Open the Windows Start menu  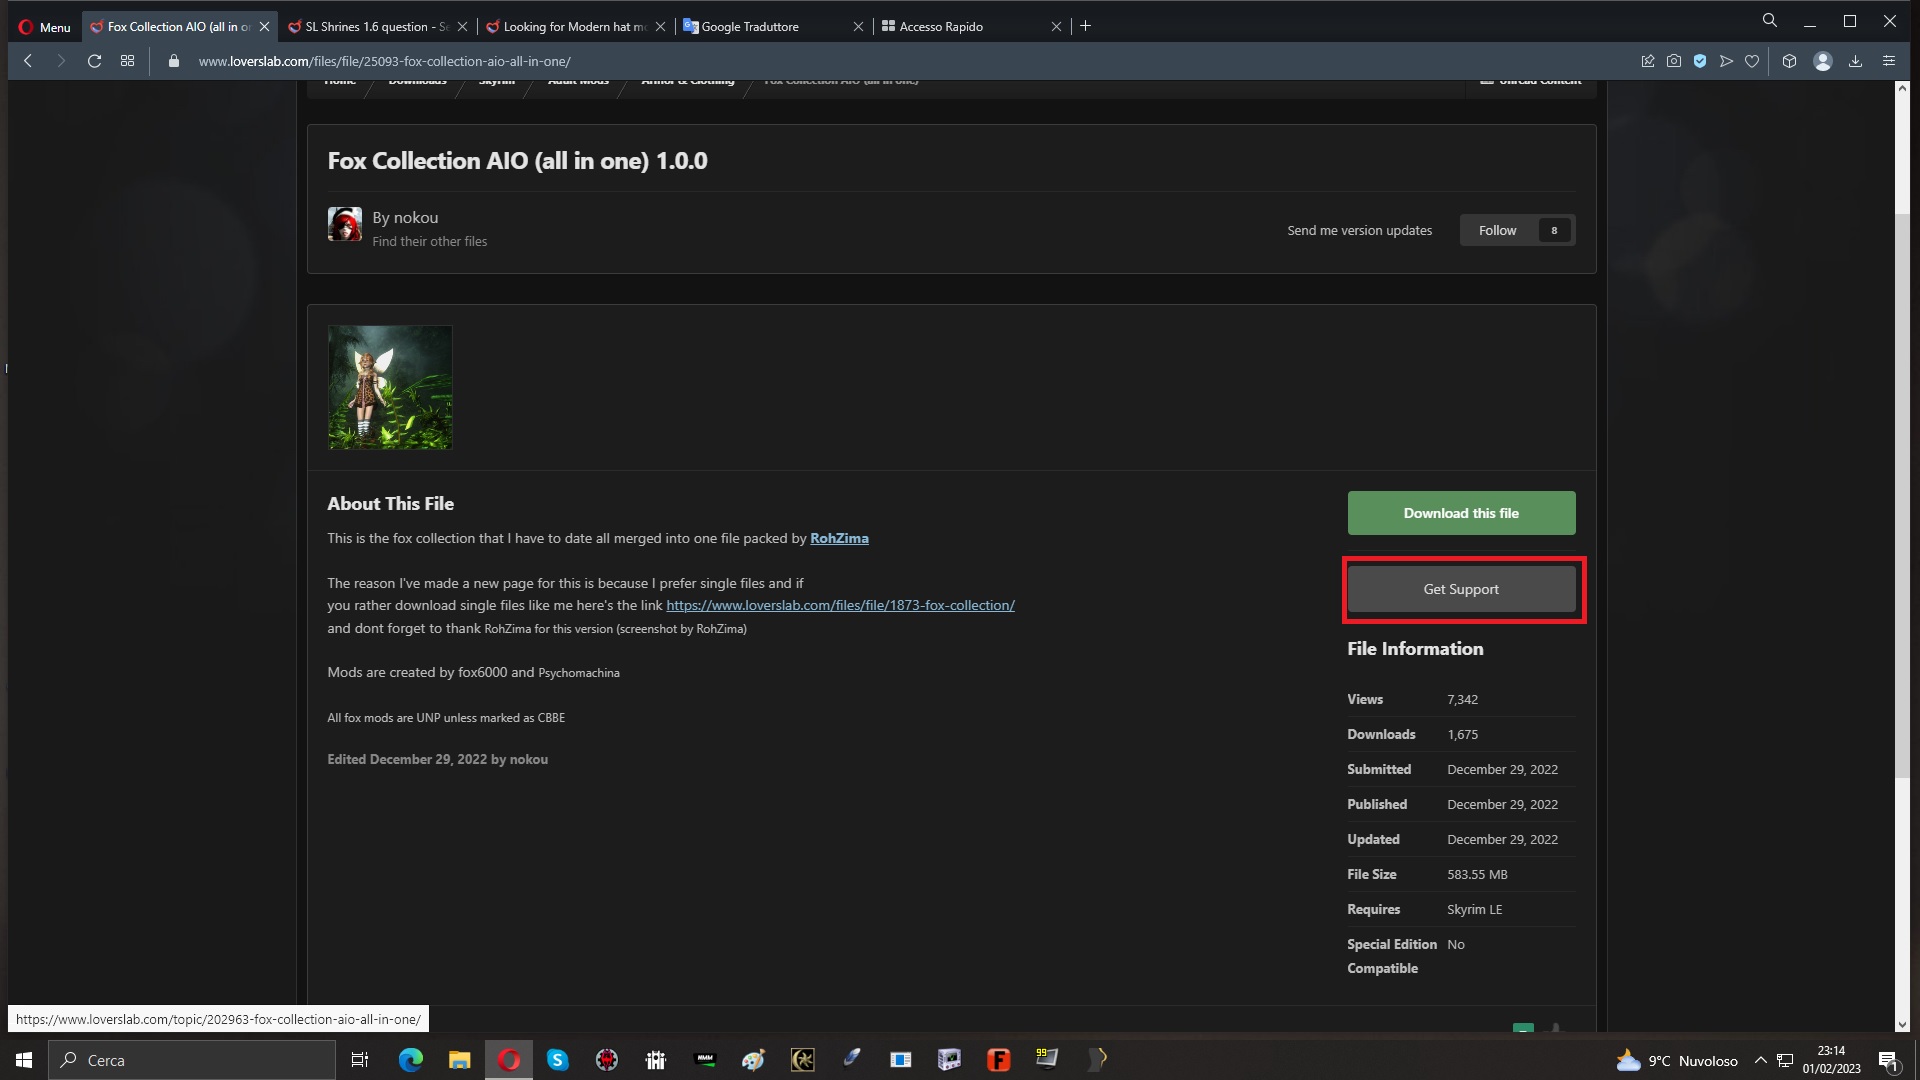tap(24, 1060)
